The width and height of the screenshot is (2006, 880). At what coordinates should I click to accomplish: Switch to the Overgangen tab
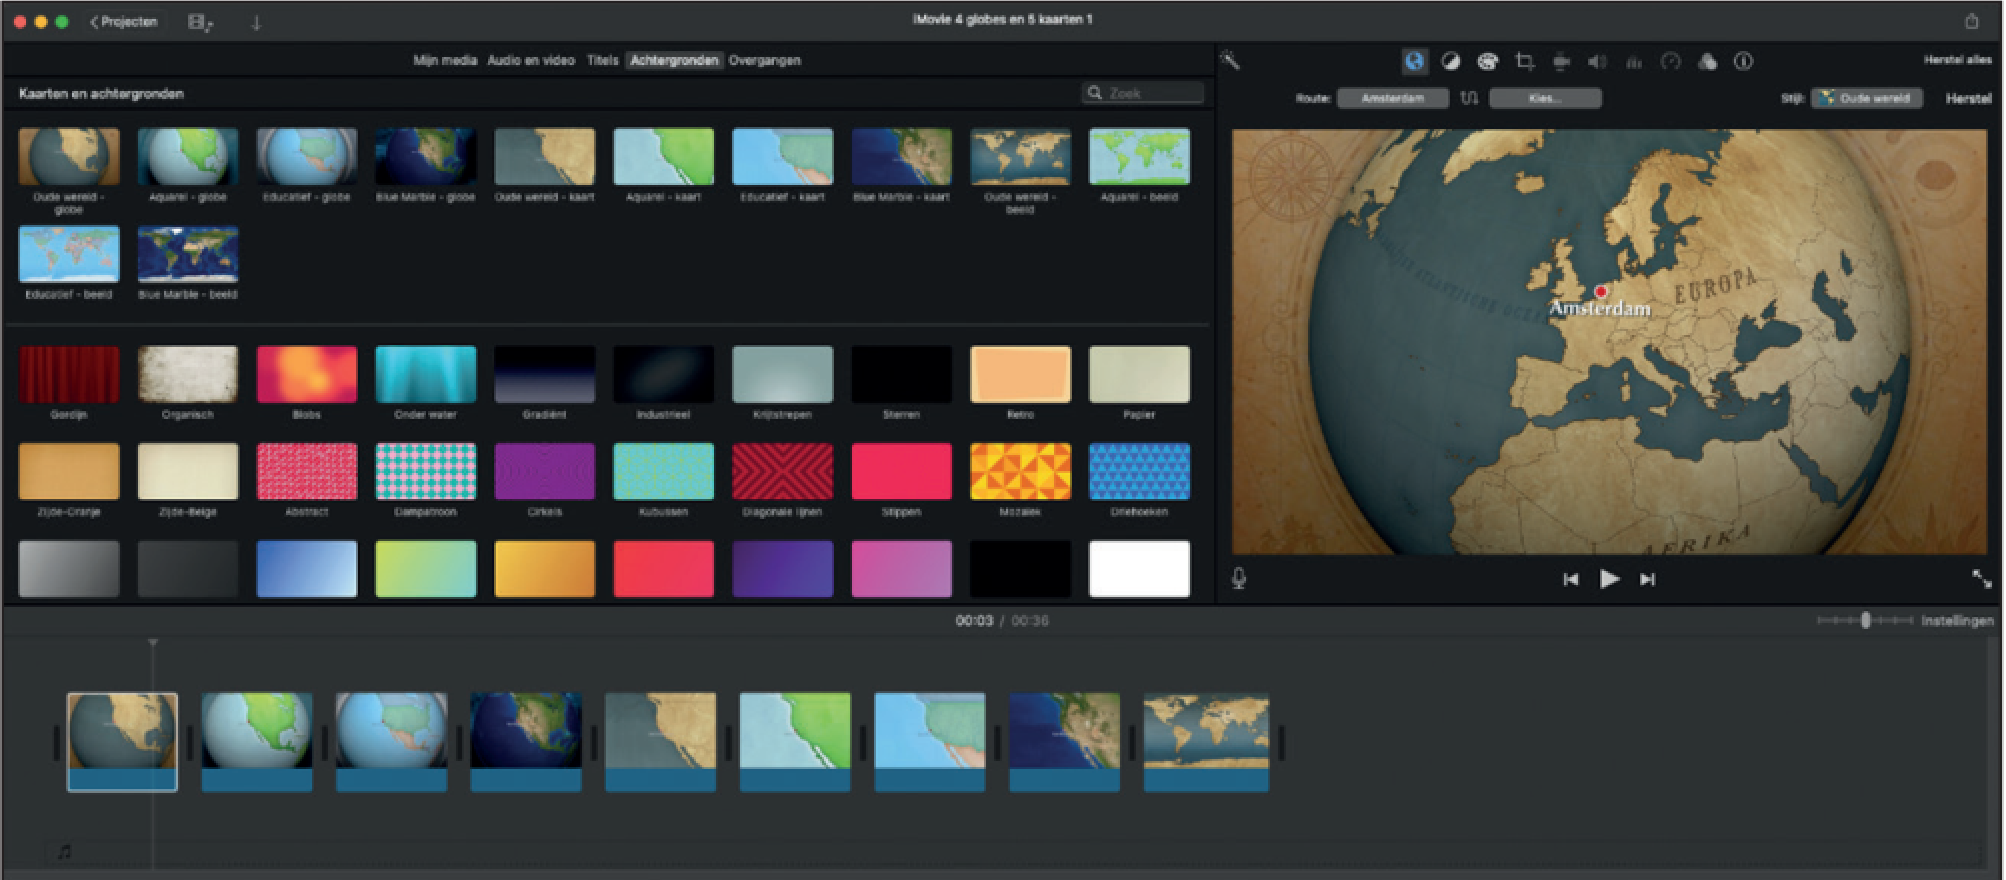pos(764,60)
